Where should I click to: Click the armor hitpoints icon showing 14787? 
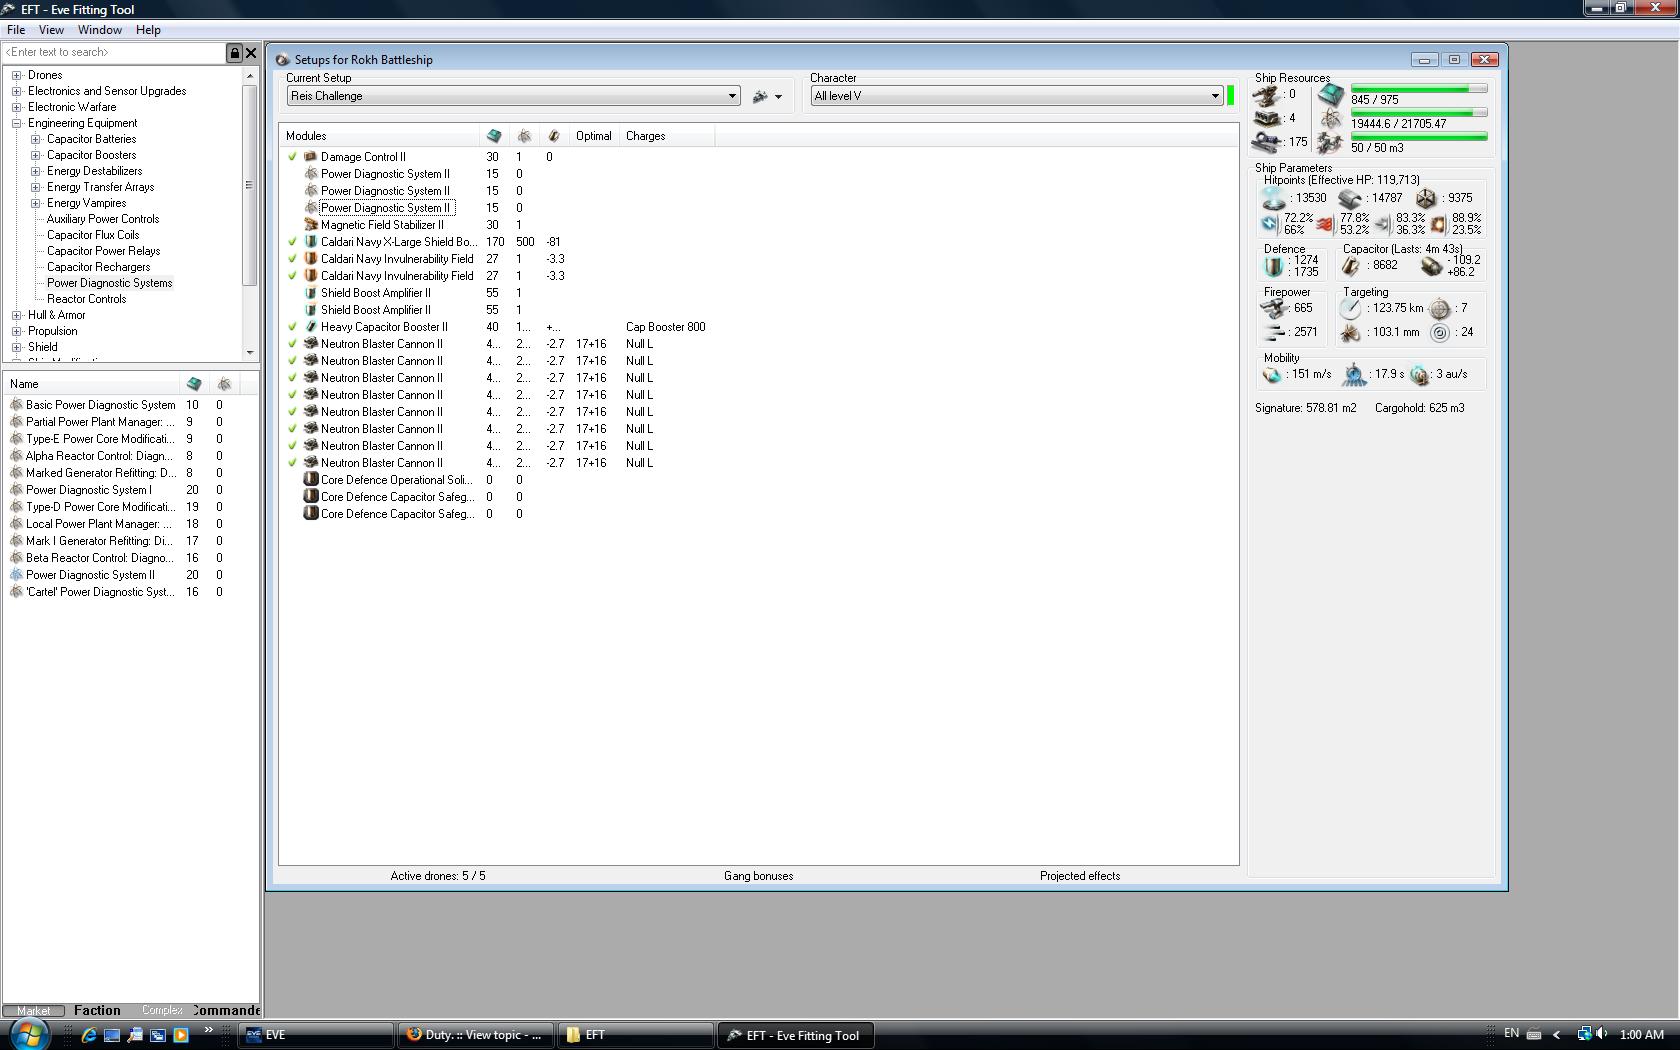click(1350, 199)
